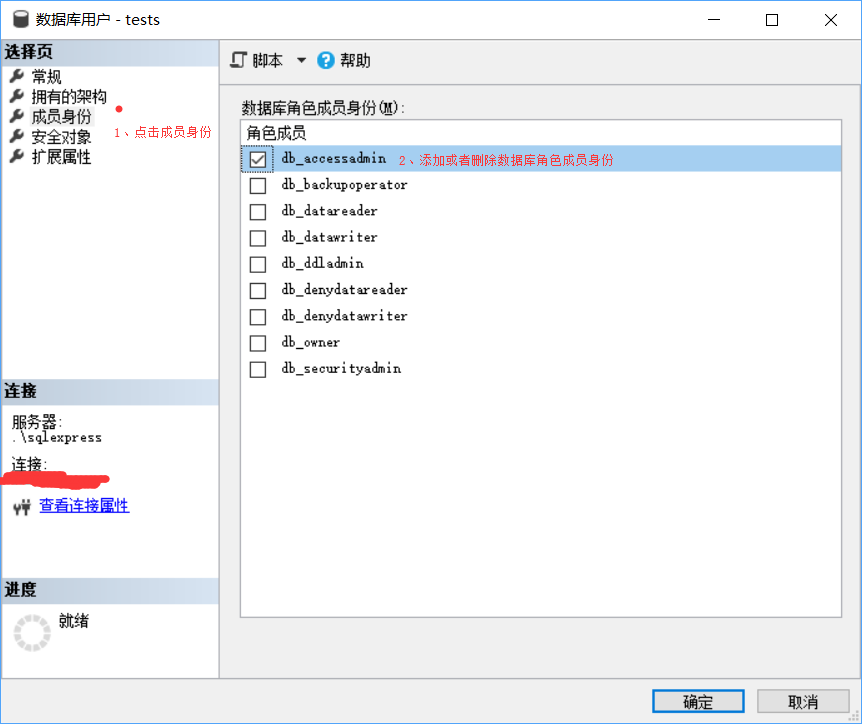
Task: Click the 脚本 toolbar button
Action: pyautogui.click(x=256, y=60)
